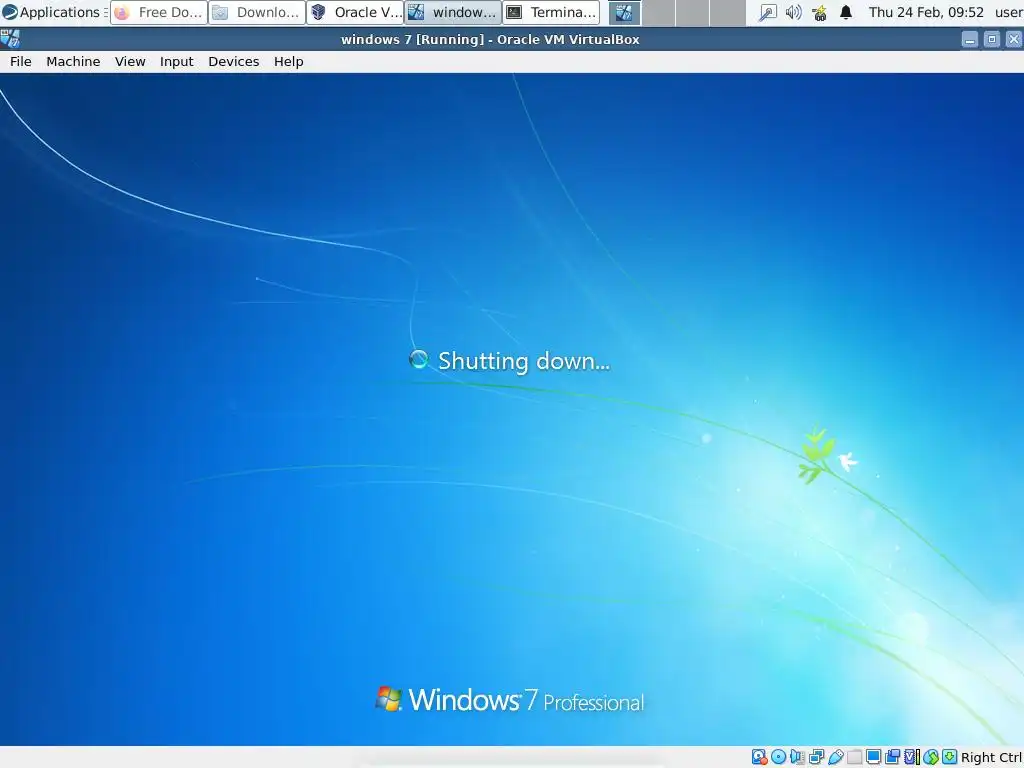The width and height of the screenshot is (1024, 768).
Task: Open the display settings status icon
Action: [x=873, y=757]
